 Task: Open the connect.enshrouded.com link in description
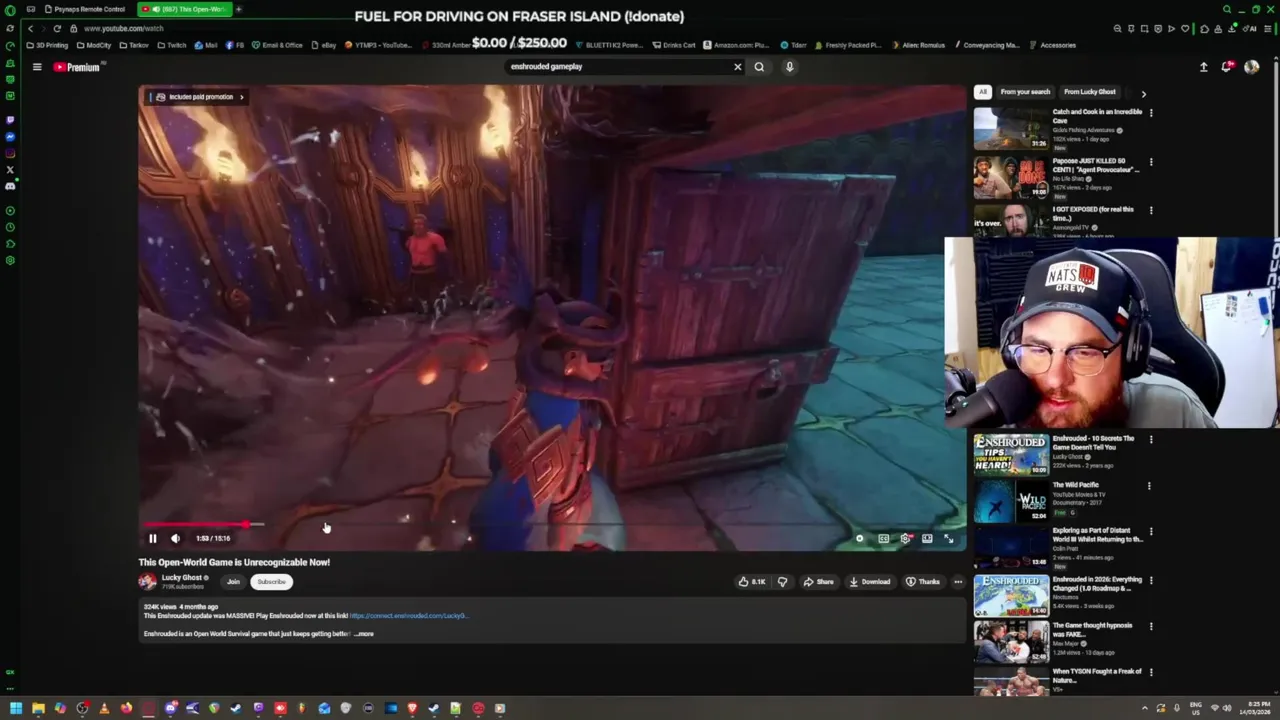coord(408,616)
